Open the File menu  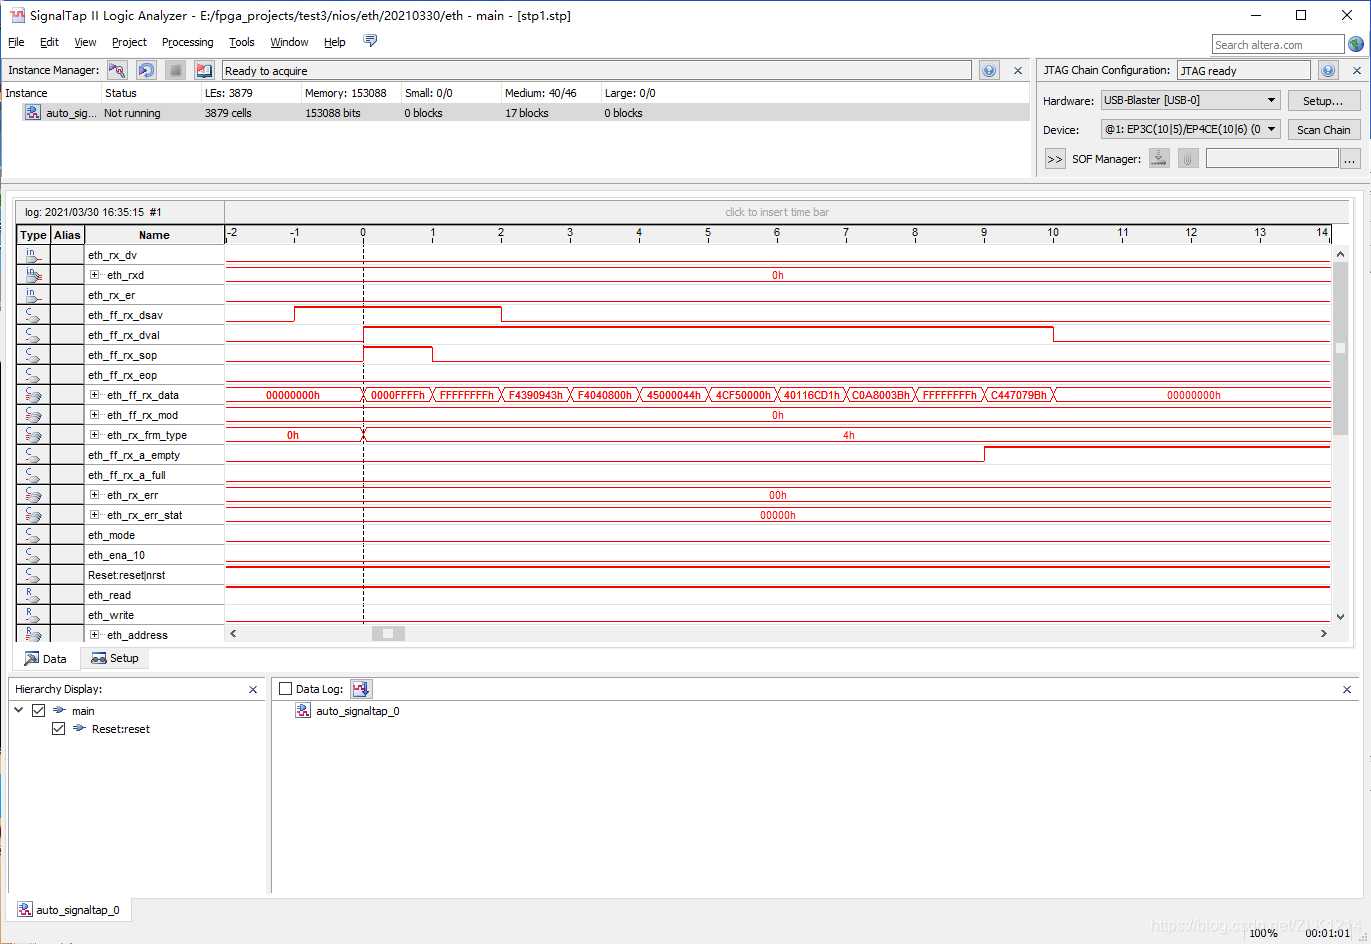[x=16, y=42]
